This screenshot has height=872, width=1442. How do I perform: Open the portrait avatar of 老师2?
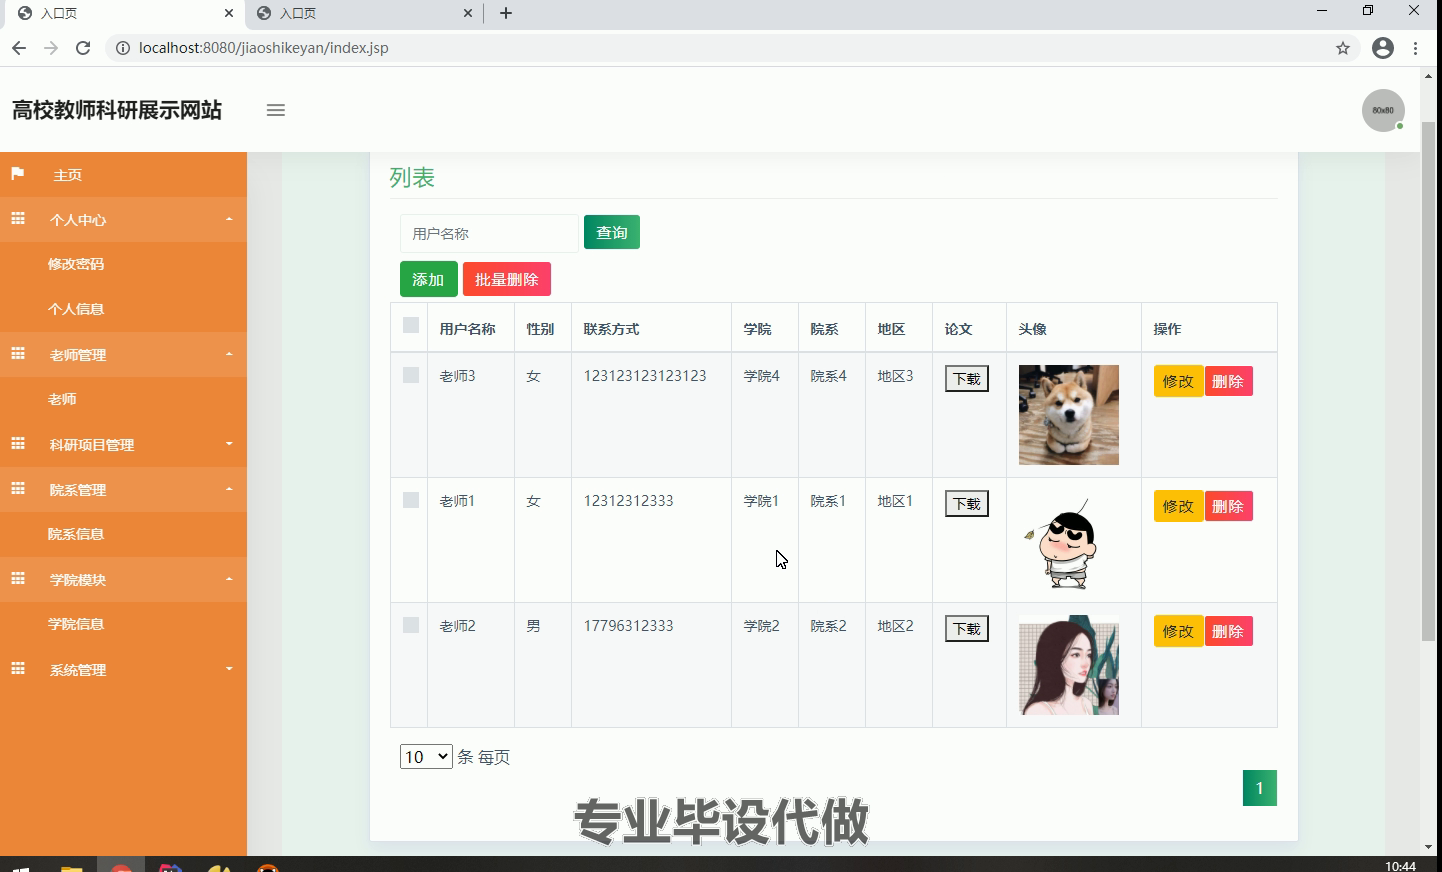(x=1069, y=665)
